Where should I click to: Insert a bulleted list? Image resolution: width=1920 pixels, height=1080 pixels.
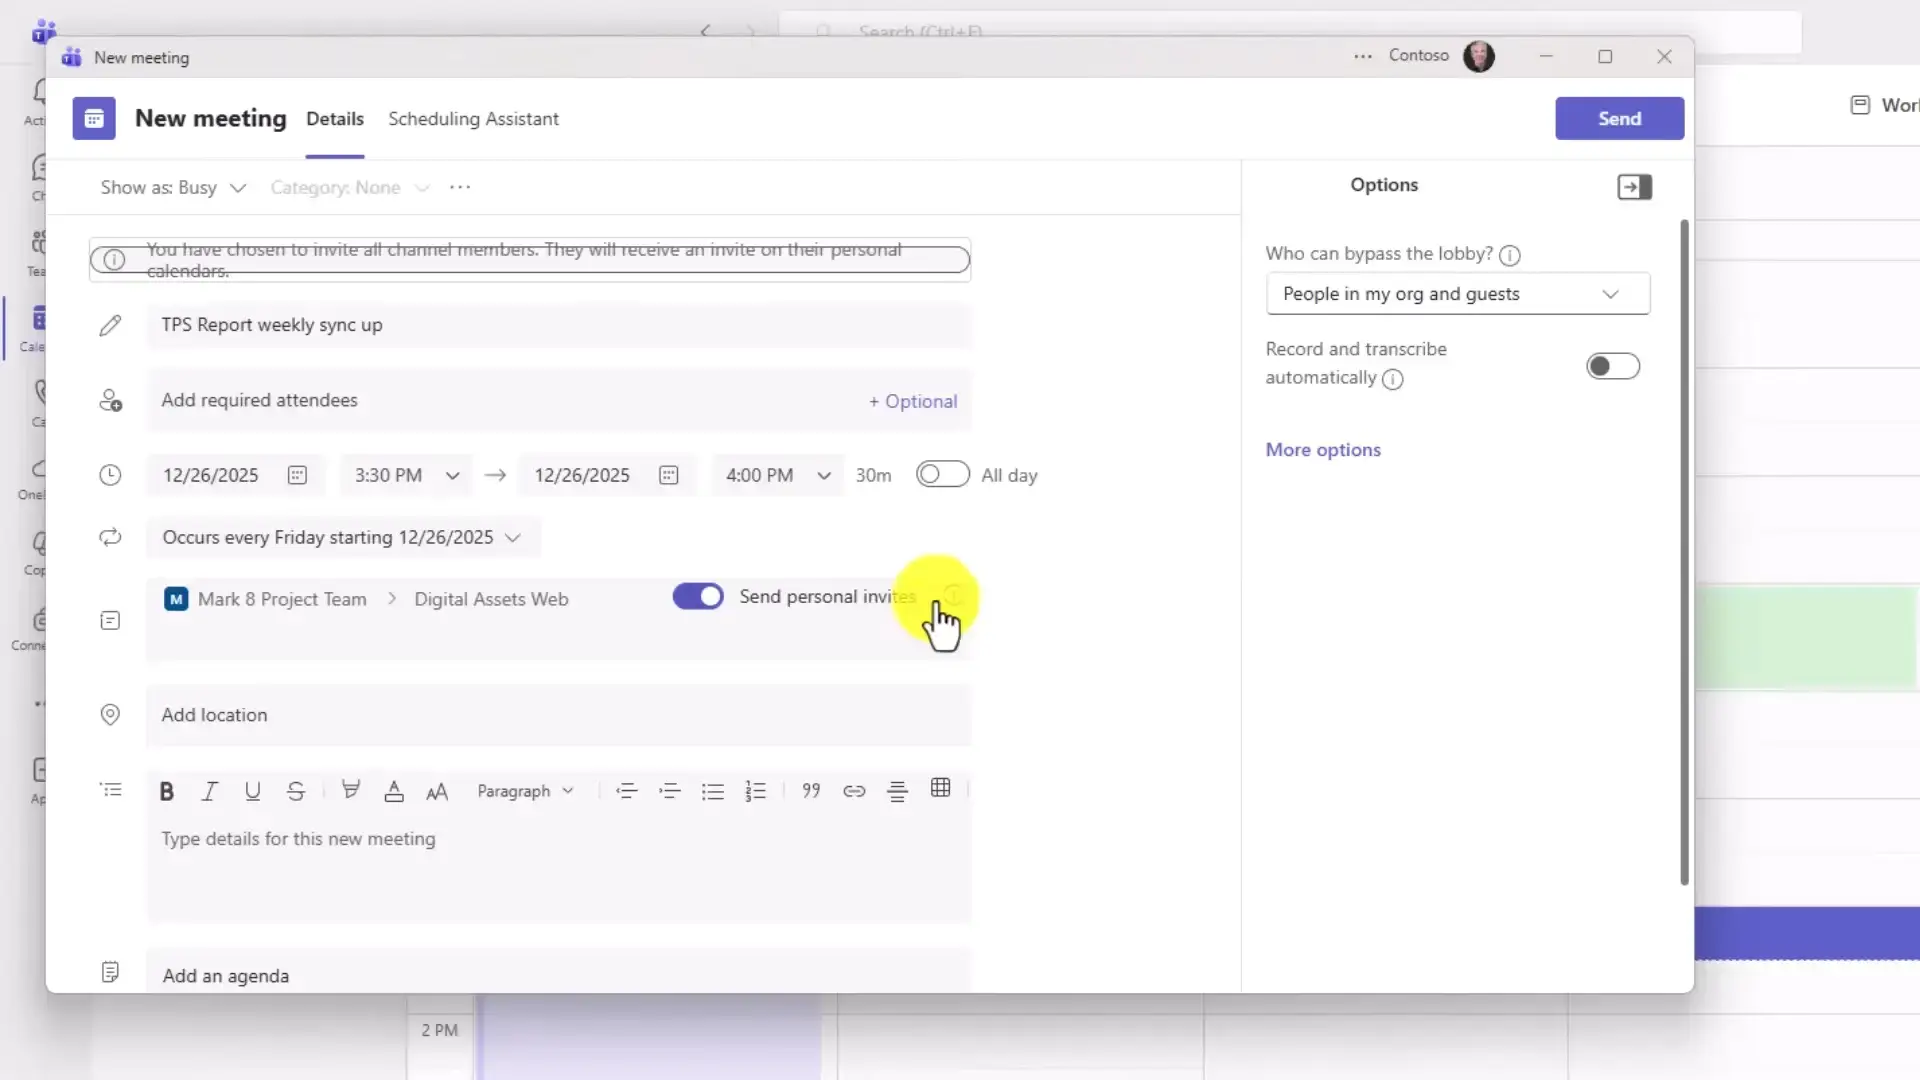click(x=713, y=791)
